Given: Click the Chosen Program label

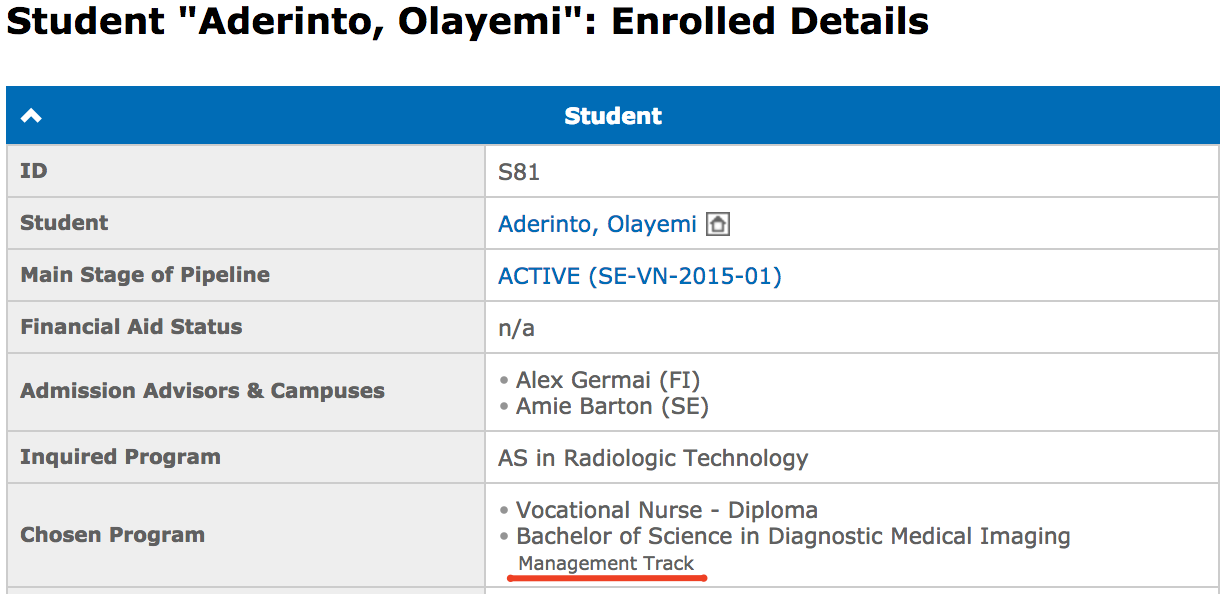Looking at the screenshot, I should click(x=112, y=535).
